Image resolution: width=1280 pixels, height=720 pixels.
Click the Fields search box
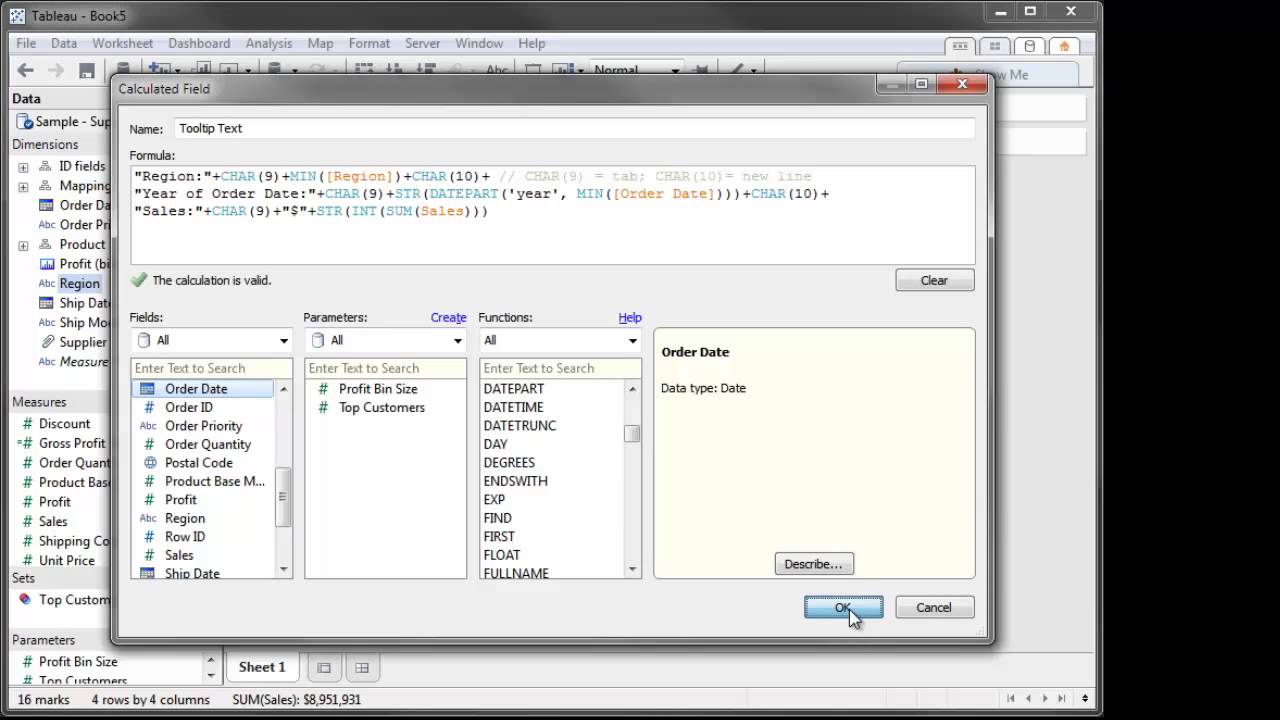tap(211, 368)
